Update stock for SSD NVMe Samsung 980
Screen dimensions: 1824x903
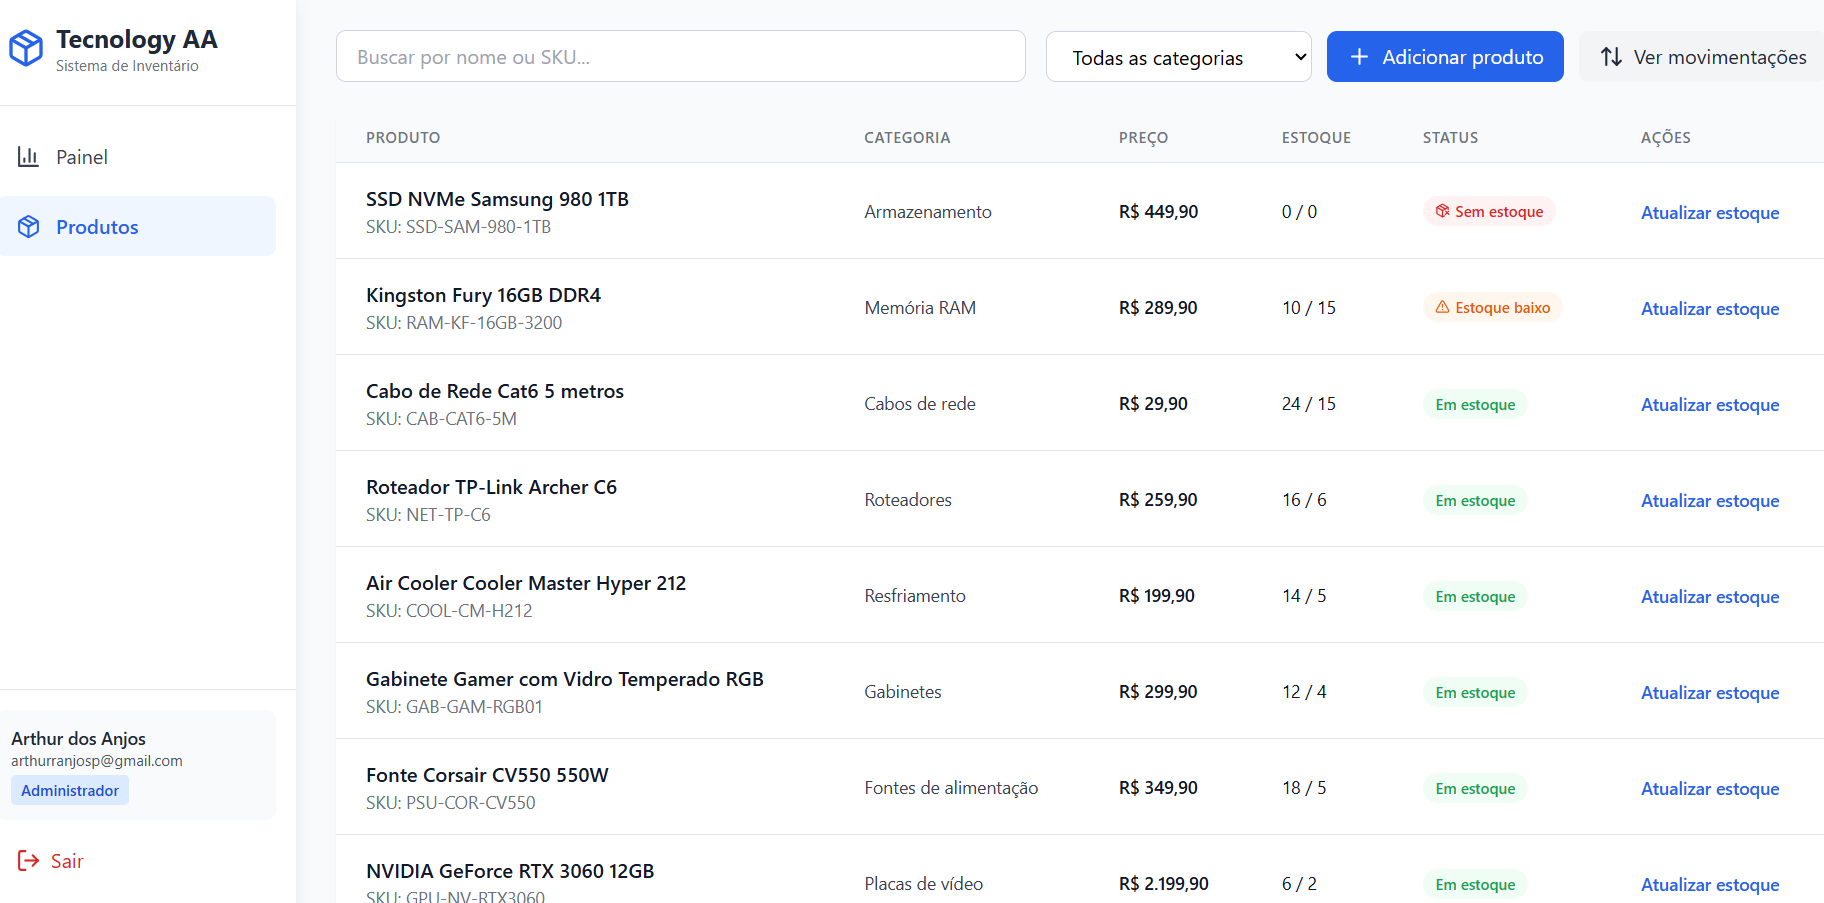1709,213
